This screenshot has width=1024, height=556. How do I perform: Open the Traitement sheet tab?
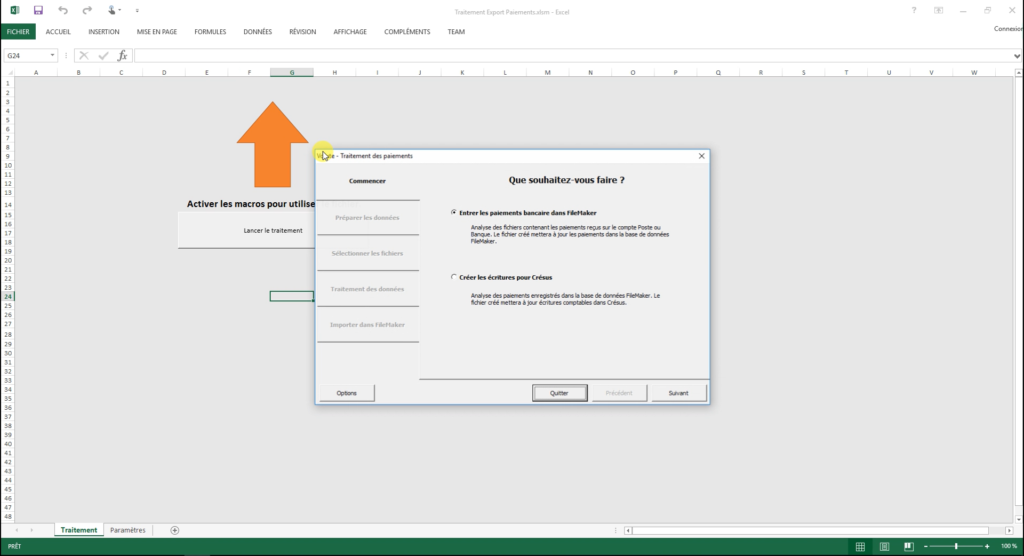[79, 530]
